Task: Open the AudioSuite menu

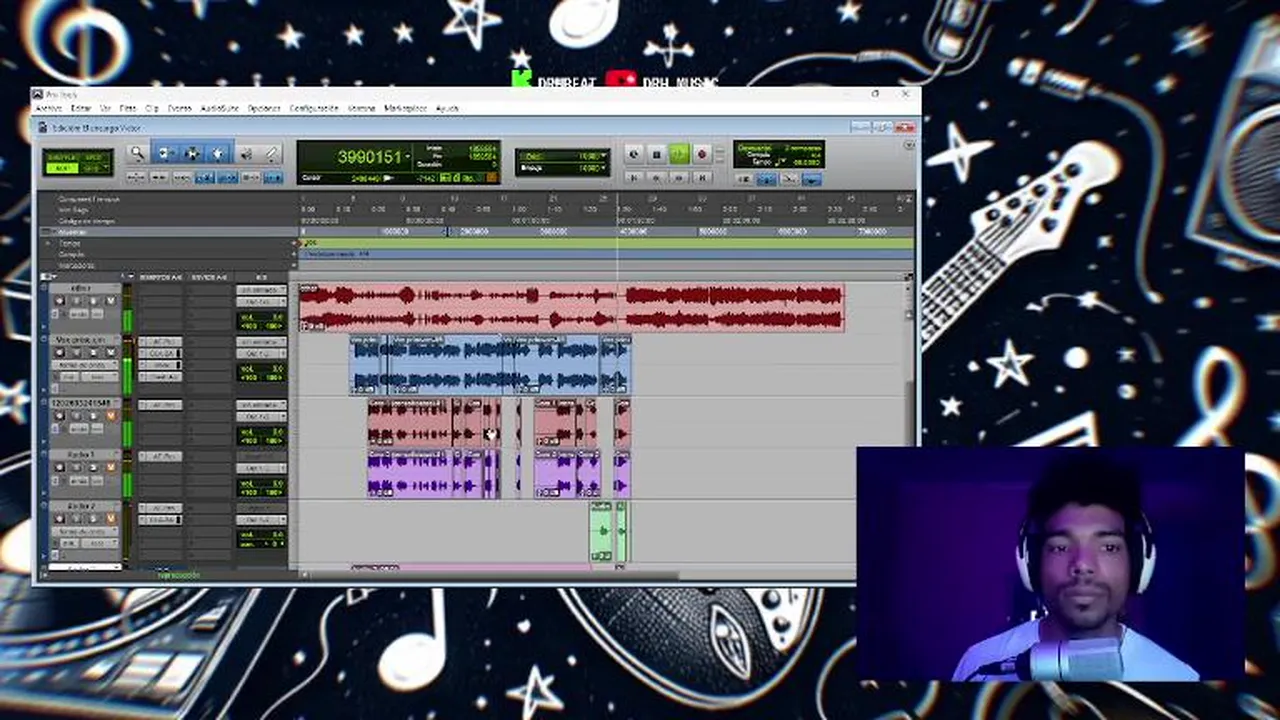Action: coord(220,108)
